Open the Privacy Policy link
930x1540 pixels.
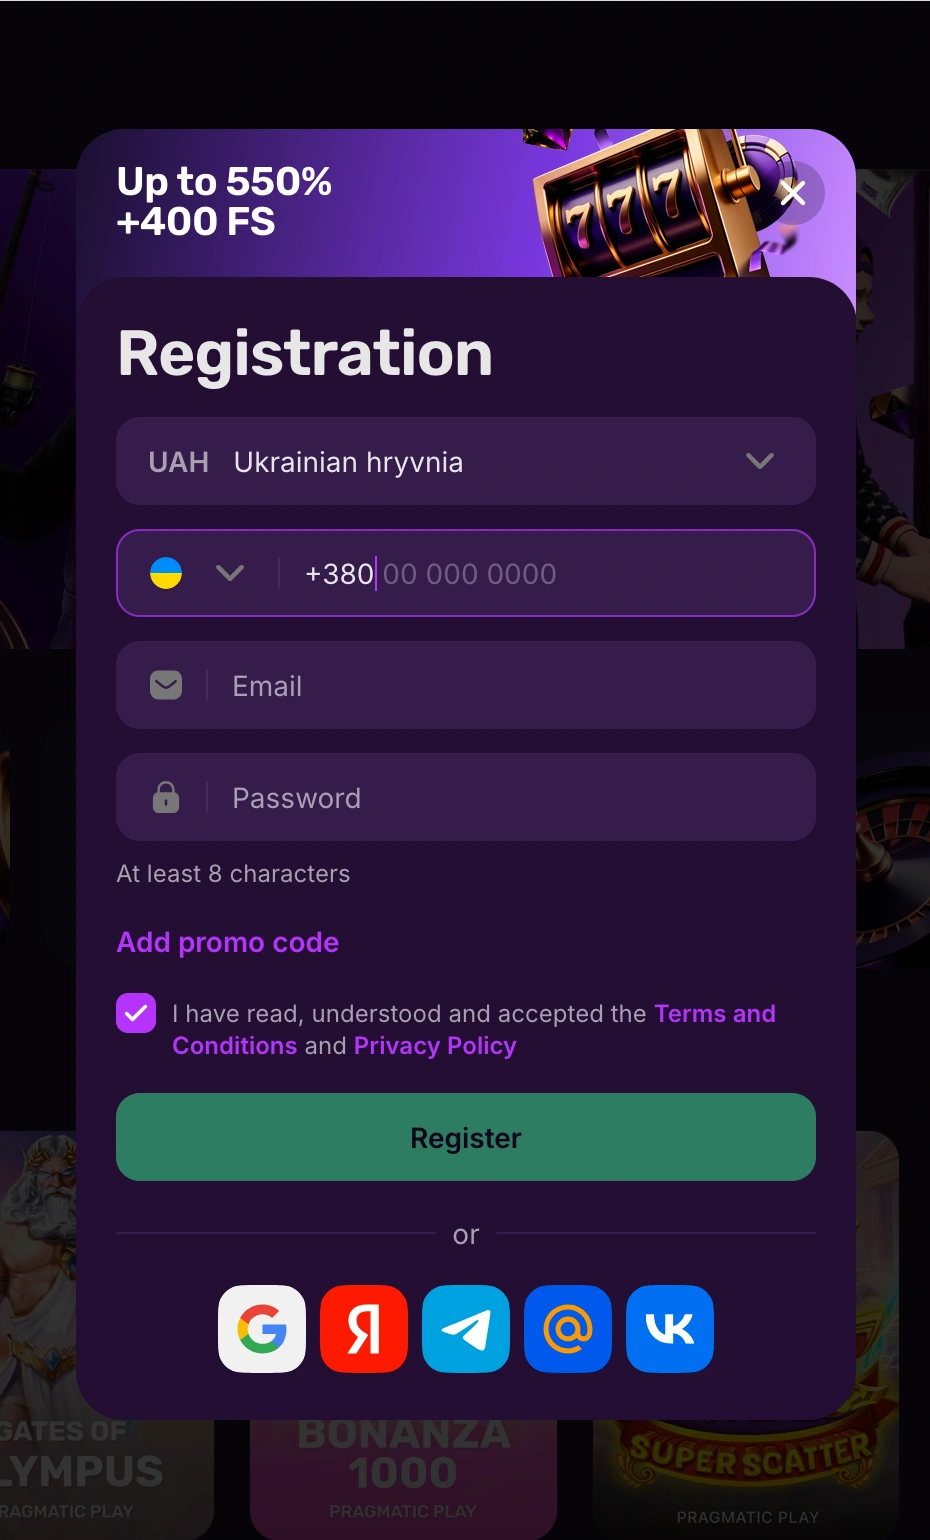(x=435, y=1046)
